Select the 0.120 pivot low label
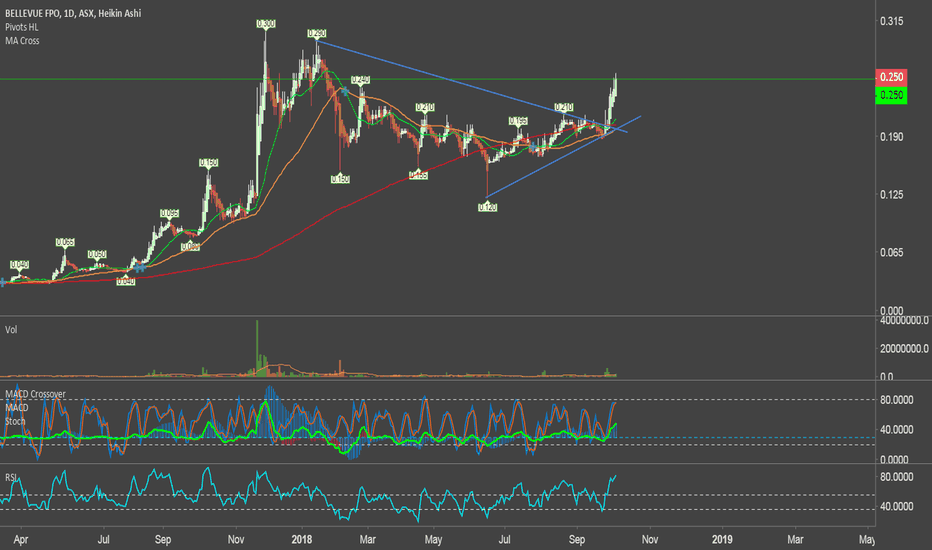This screenshot has width=932, height=550. (x=487, y=207)
